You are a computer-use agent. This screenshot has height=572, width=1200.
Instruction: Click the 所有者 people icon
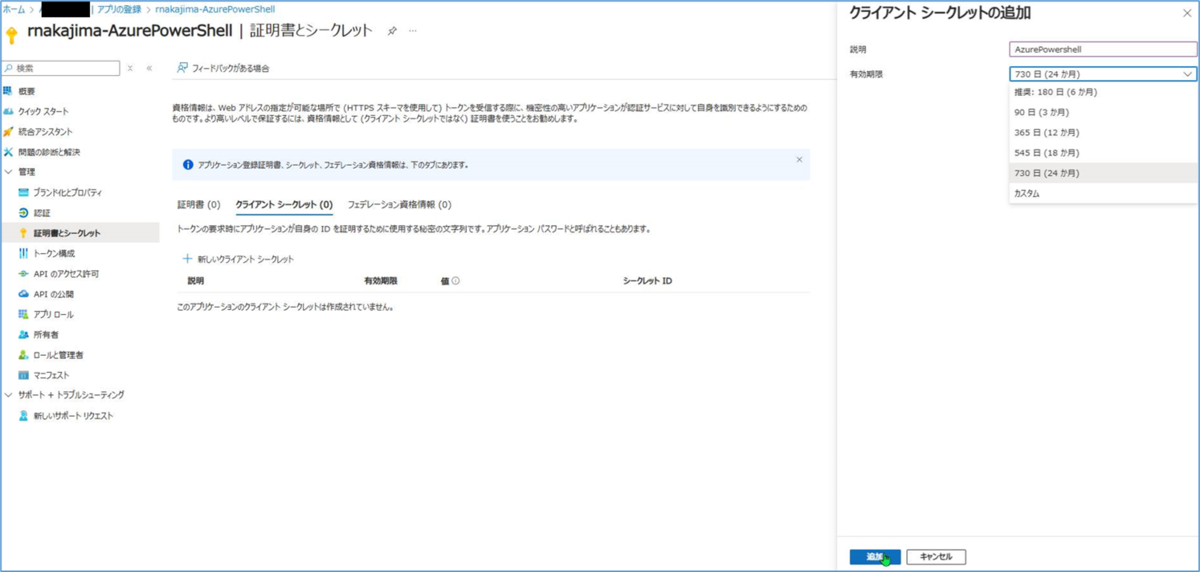tap(24, 335)
